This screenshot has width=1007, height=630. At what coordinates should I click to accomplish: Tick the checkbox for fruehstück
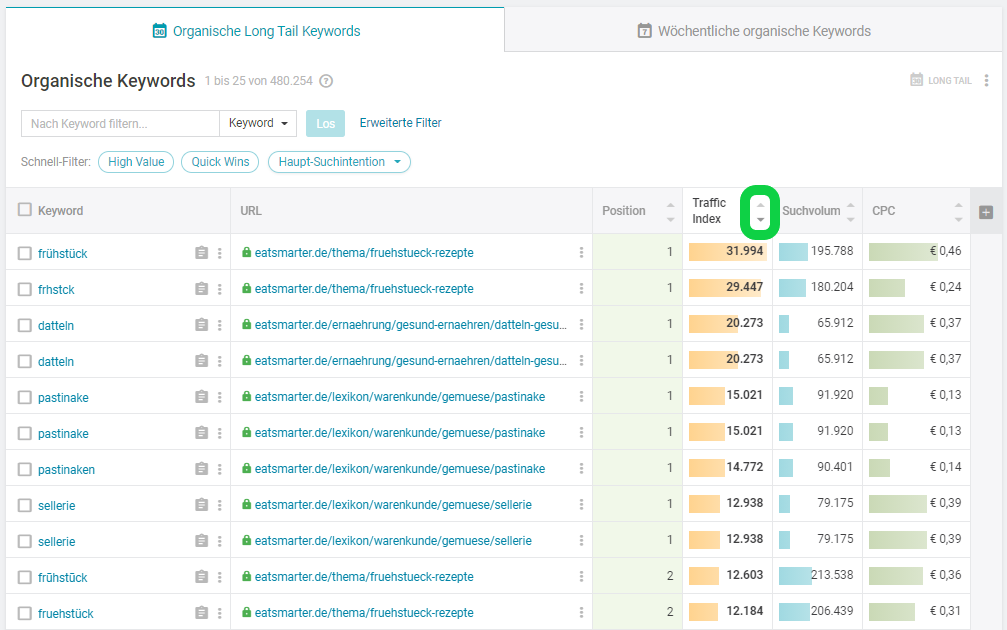pos(24,613)
